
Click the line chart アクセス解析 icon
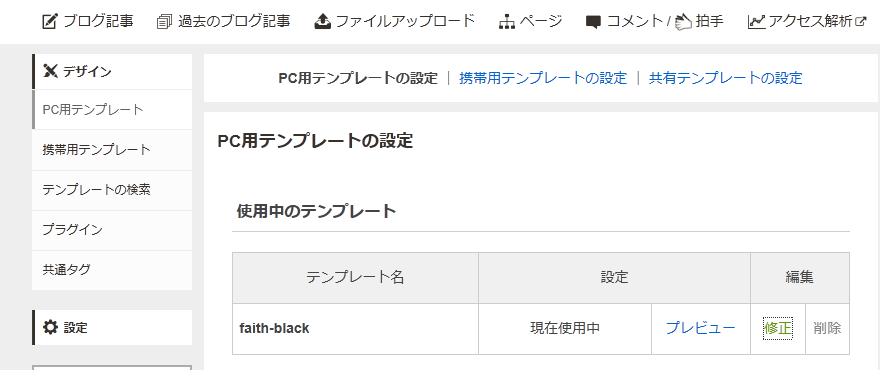(757, 22)
